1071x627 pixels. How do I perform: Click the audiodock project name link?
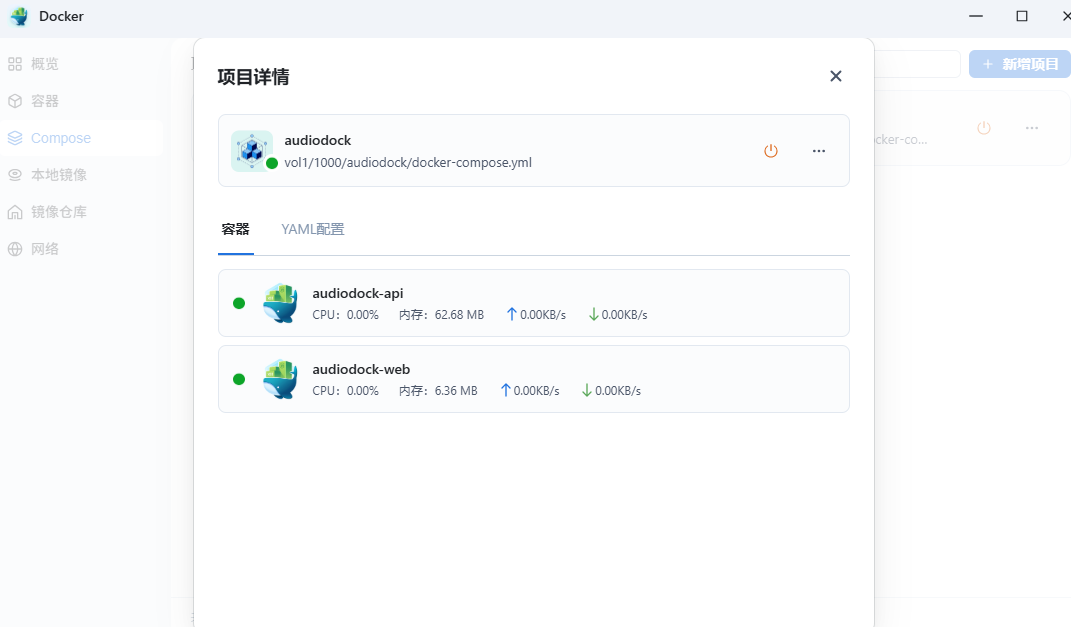pyautogui.click(x=317, y=140)
